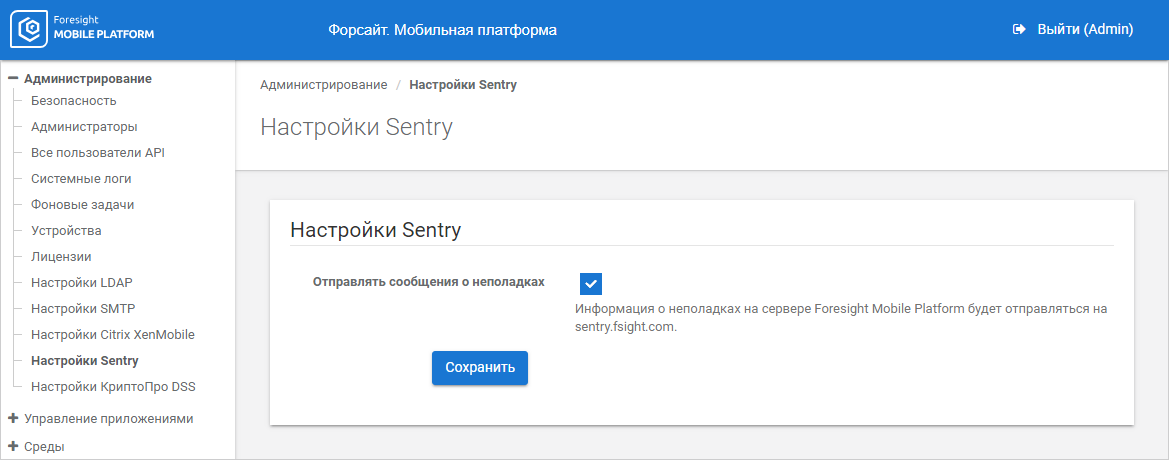Click Администрирование breadcrumb link
Screen dimensions: 1169x460
tap(323, 85)
